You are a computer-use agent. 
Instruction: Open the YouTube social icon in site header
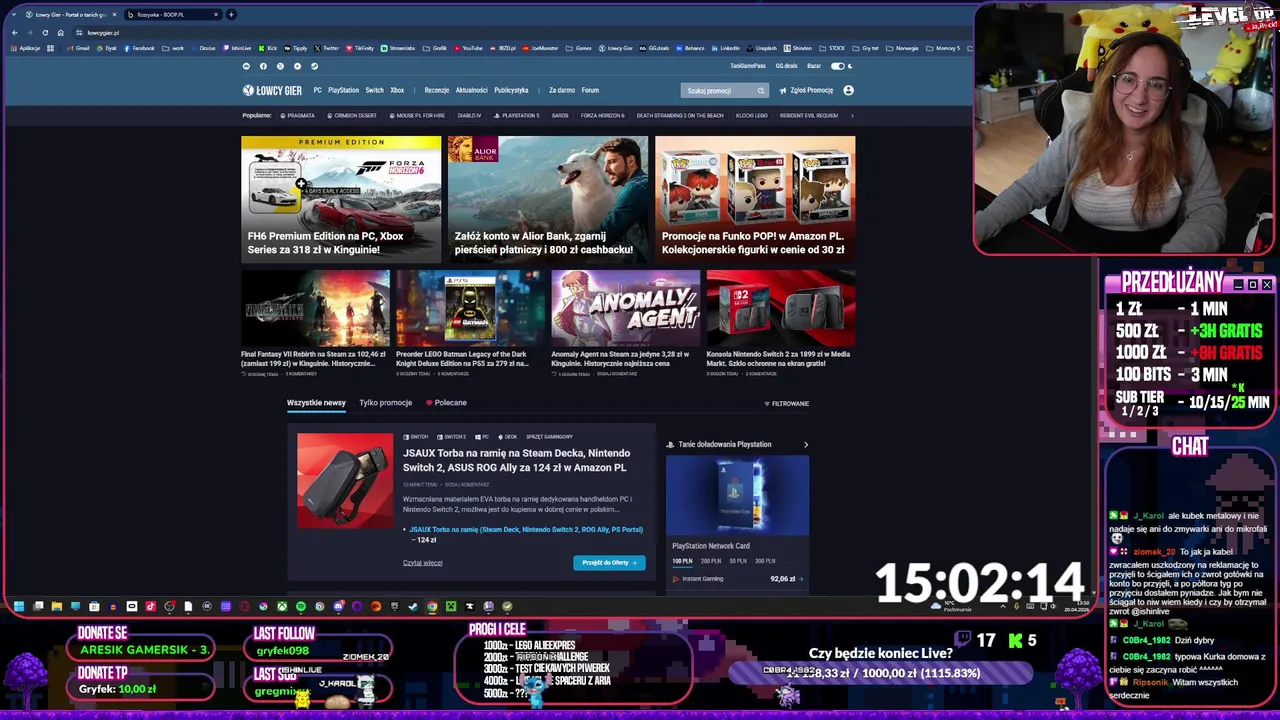[297, 66]
